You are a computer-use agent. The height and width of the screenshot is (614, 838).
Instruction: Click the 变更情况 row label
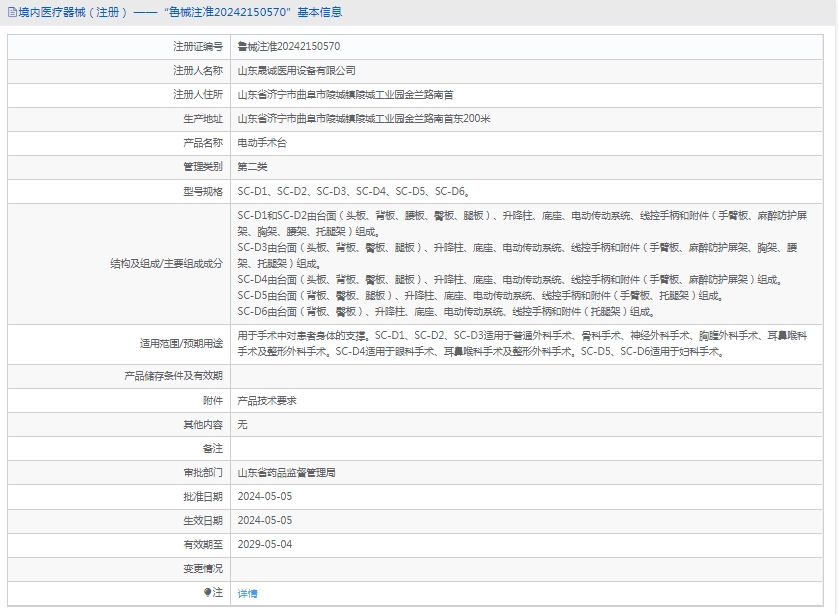[203, 568]
